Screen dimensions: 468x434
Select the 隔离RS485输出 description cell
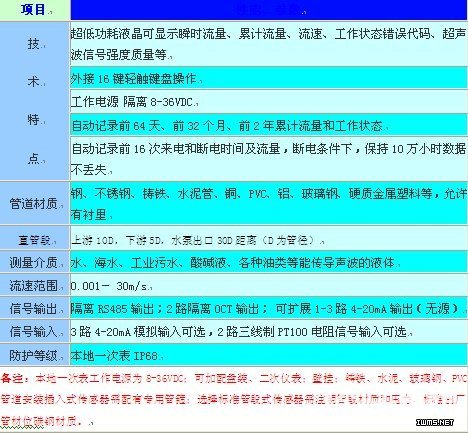269,308
